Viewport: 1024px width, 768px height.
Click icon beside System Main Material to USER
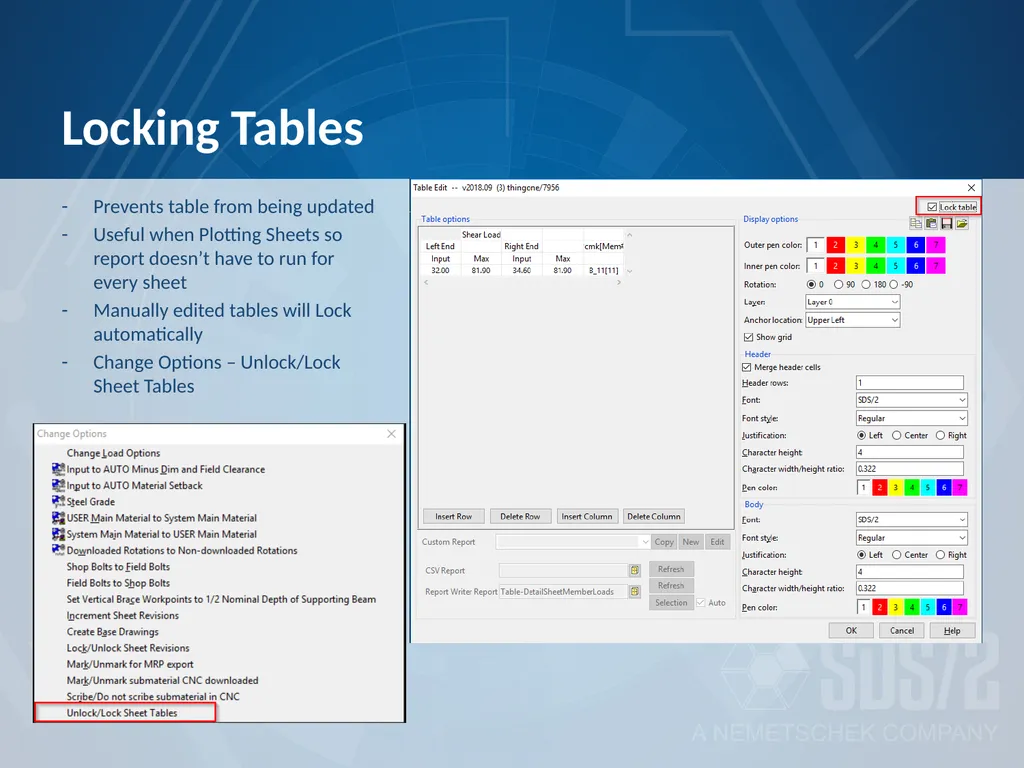(x=58, y=534)
